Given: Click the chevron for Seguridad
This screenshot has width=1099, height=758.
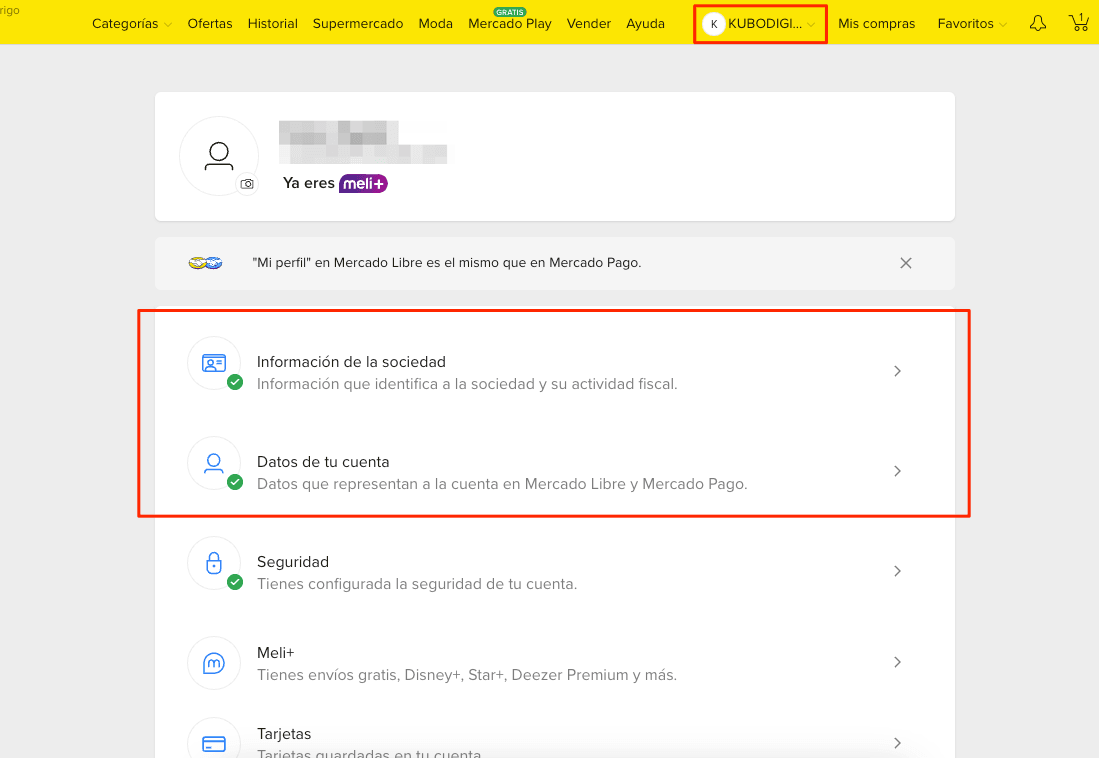Looking at the screenshot, I should click(x=897, y=571).
